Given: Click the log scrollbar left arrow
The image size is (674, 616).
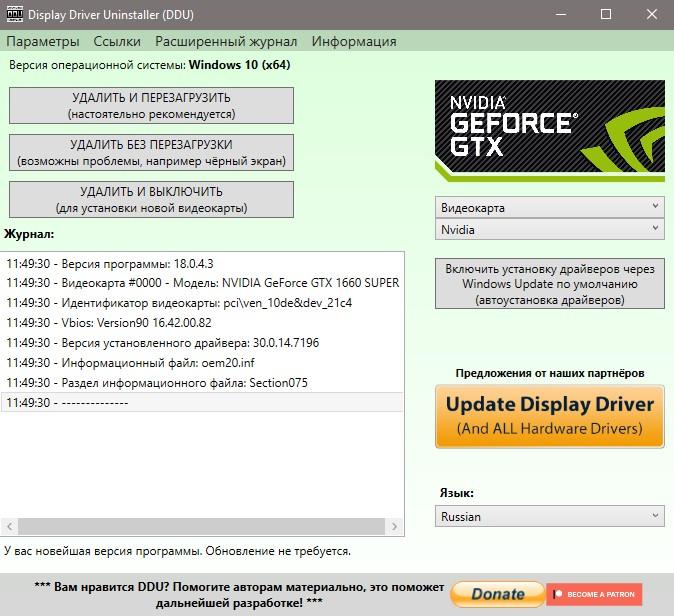Looking at the screenshot, I should click(x=9, y=526).
